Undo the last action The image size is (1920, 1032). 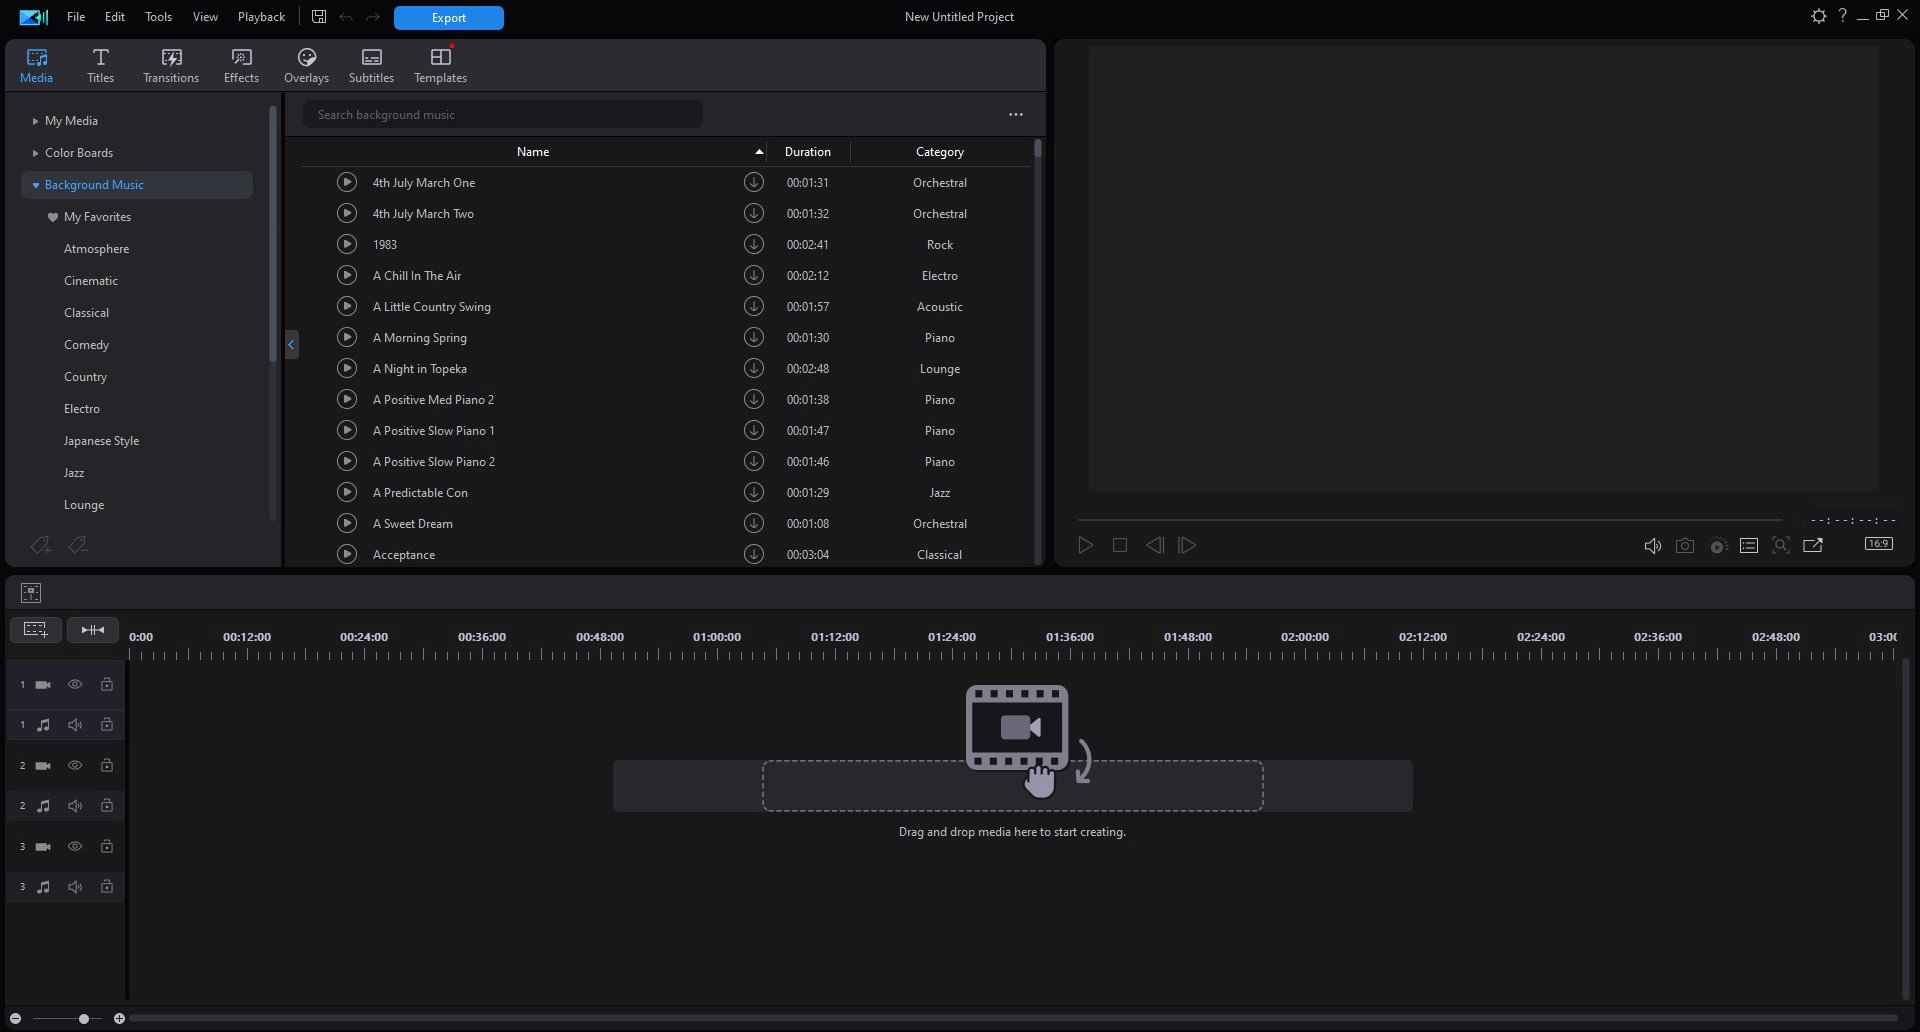click(x=346, y=17)
